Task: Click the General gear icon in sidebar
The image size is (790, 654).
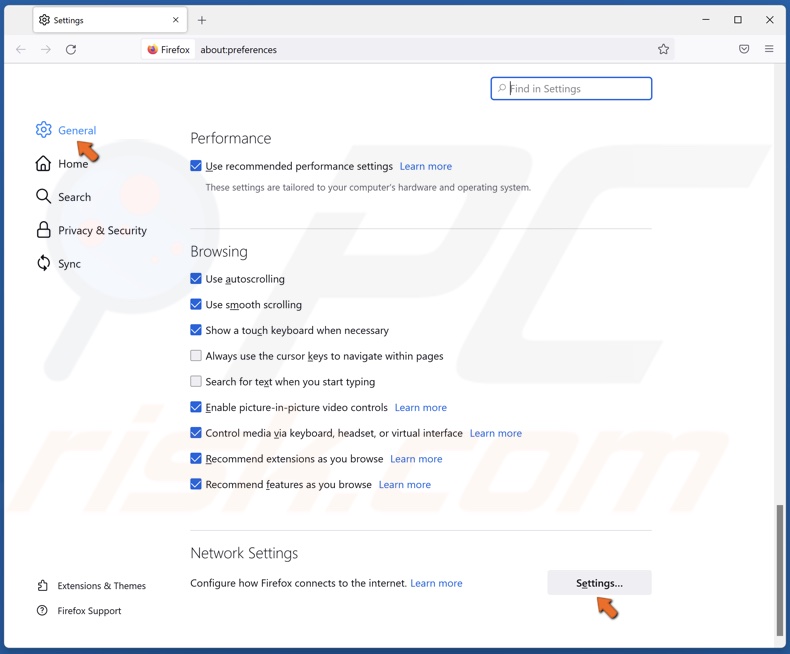Action: tap(43, 129)
